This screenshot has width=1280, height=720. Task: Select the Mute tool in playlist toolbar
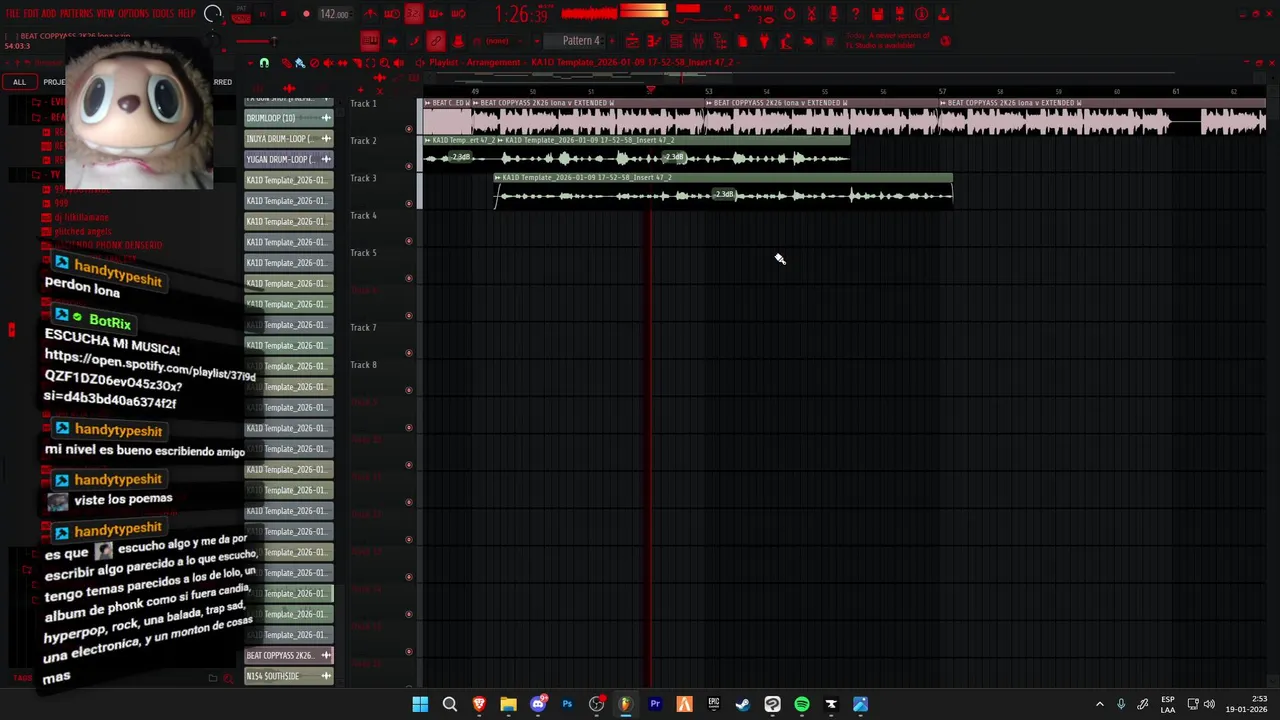[x=328, y=63]
